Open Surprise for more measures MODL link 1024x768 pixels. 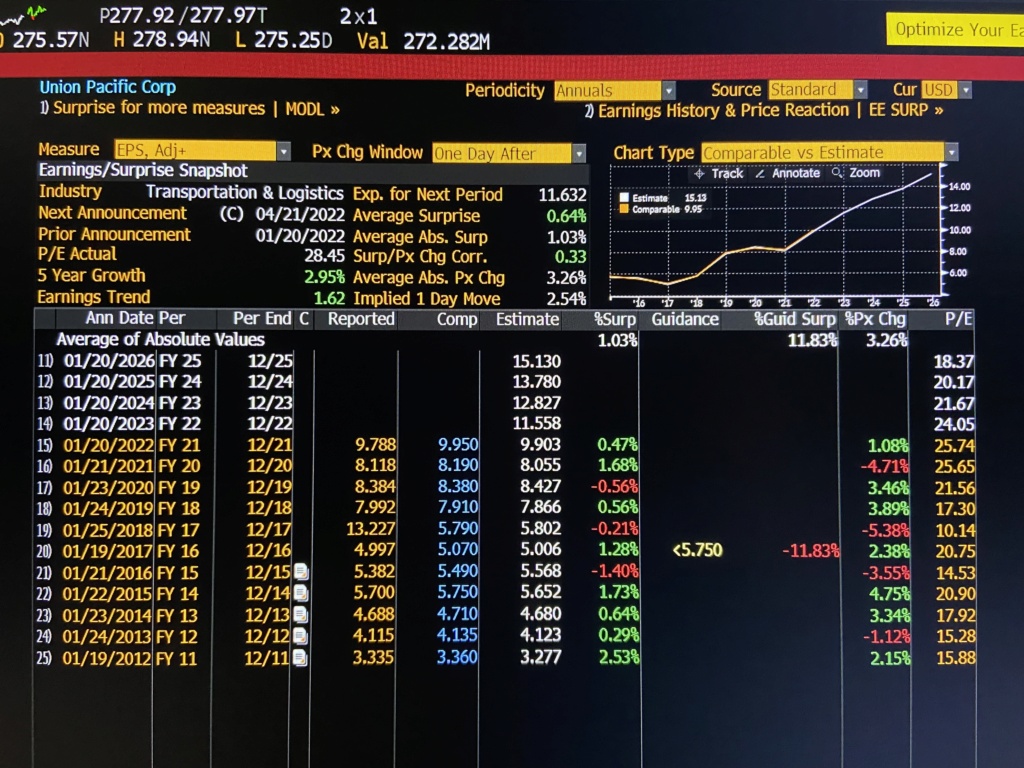pos(190,108)
